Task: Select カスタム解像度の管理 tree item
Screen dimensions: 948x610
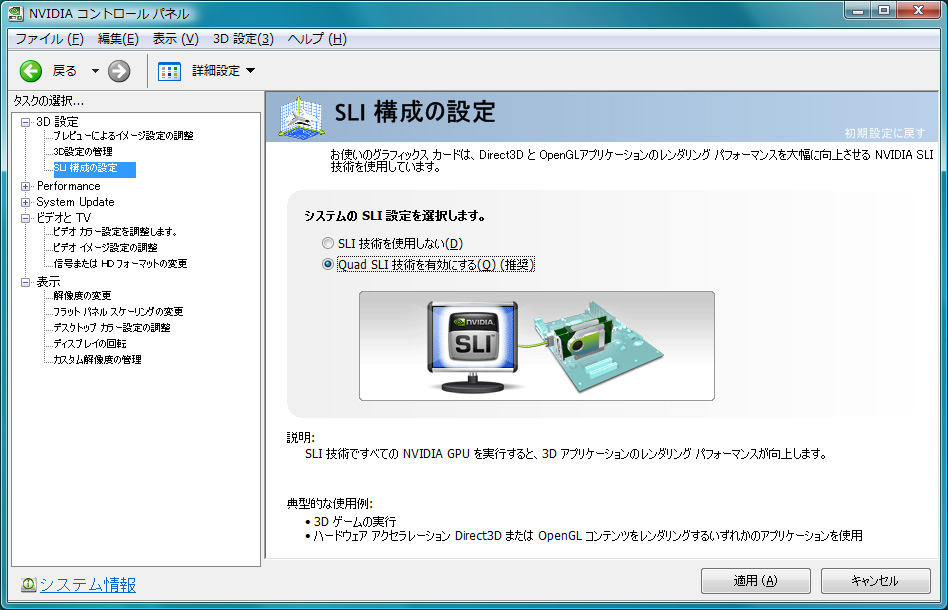Action: (x=97, y=360)
